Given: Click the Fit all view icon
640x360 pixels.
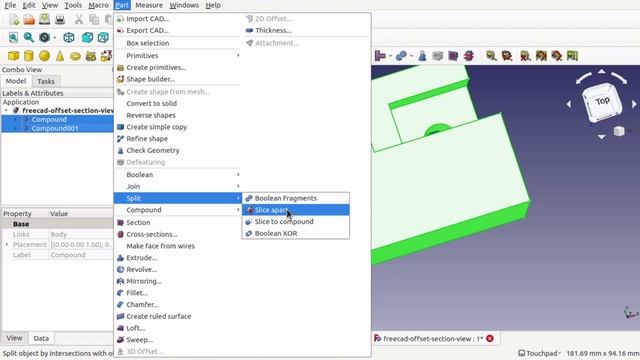Looking at the screenshot, I should (13, 38).
